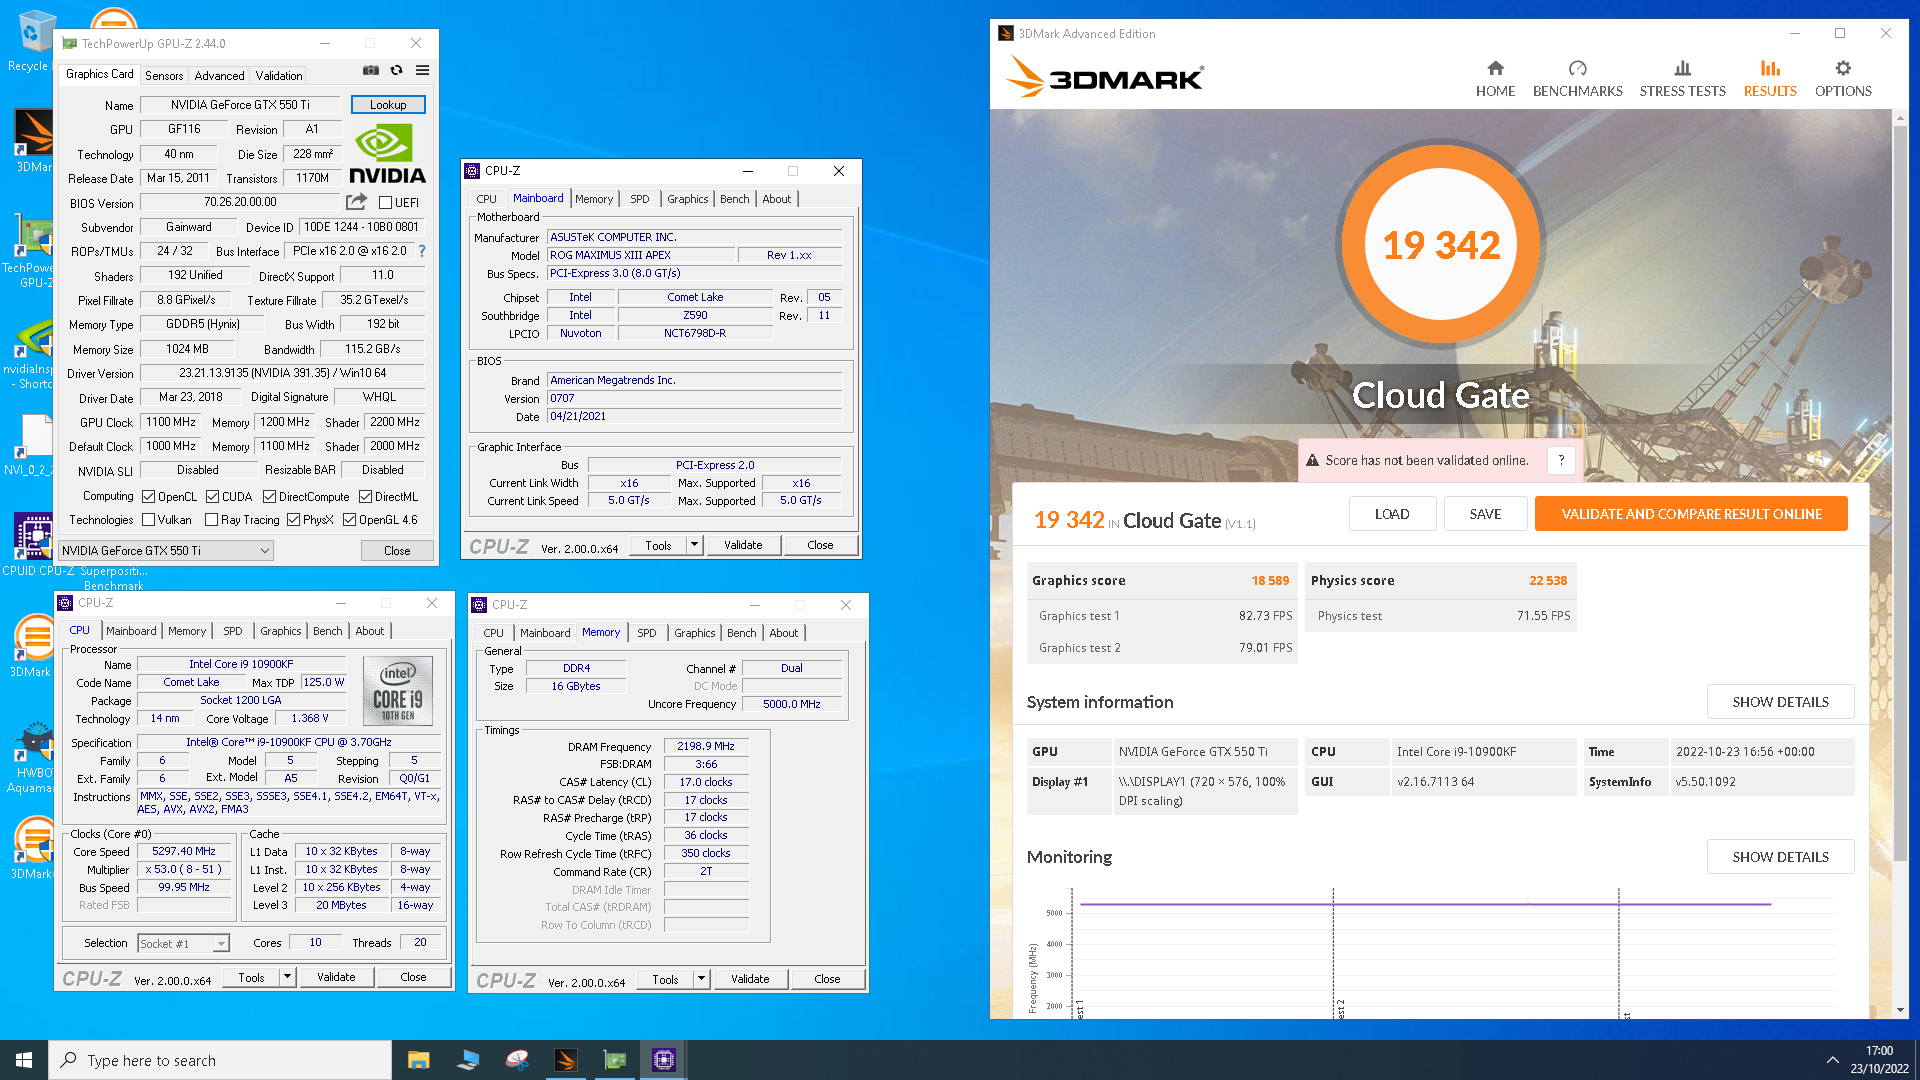Click the Intel Core i9 logo in CPU-Z
1920x1080 pixels.
coord(398,691)
